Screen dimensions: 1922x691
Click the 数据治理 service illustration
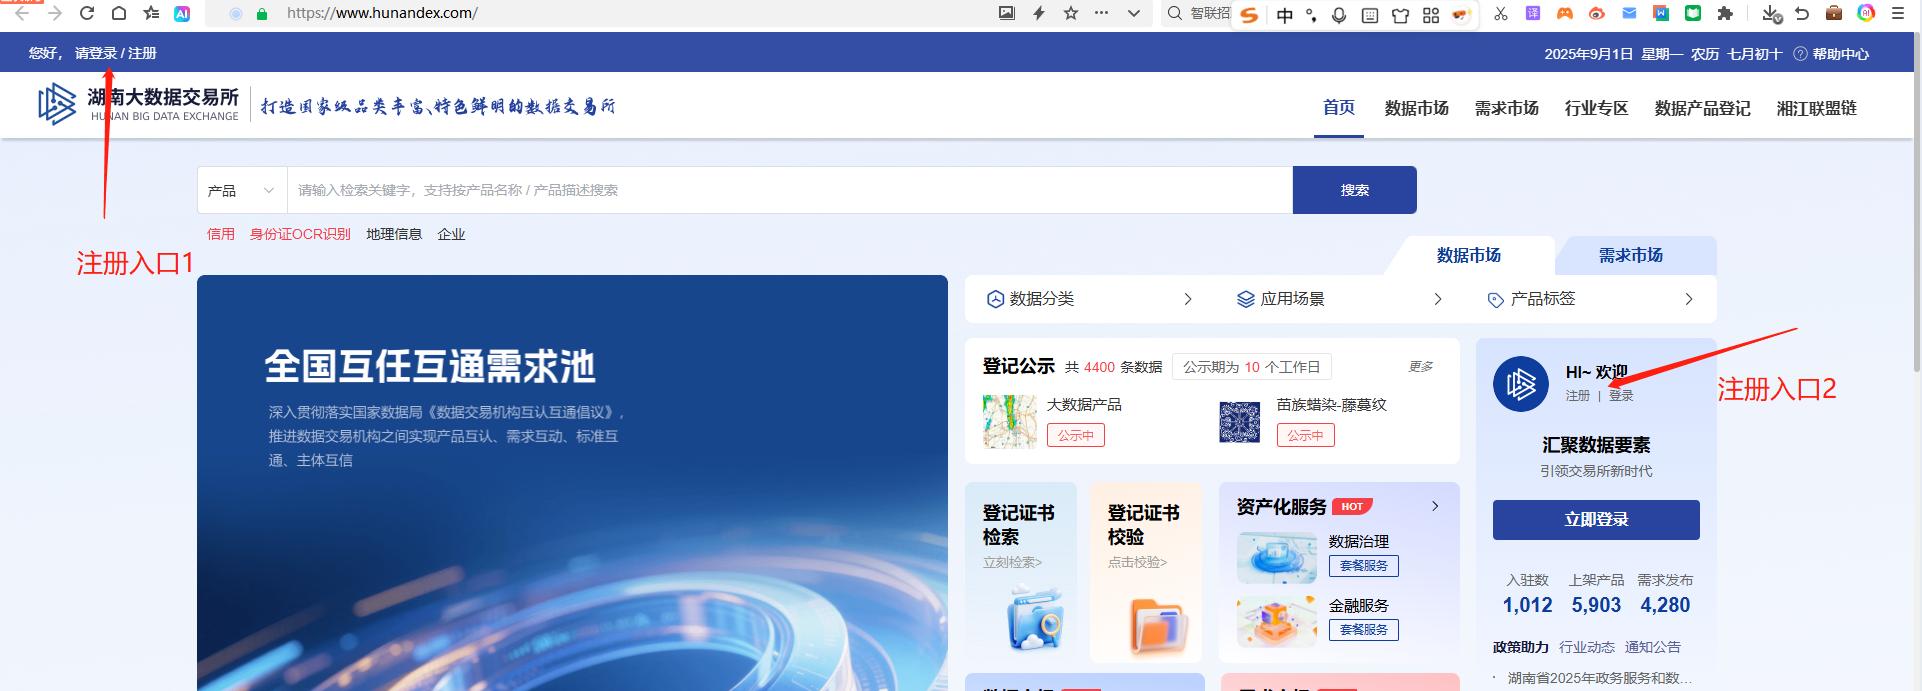(1276, 557)
